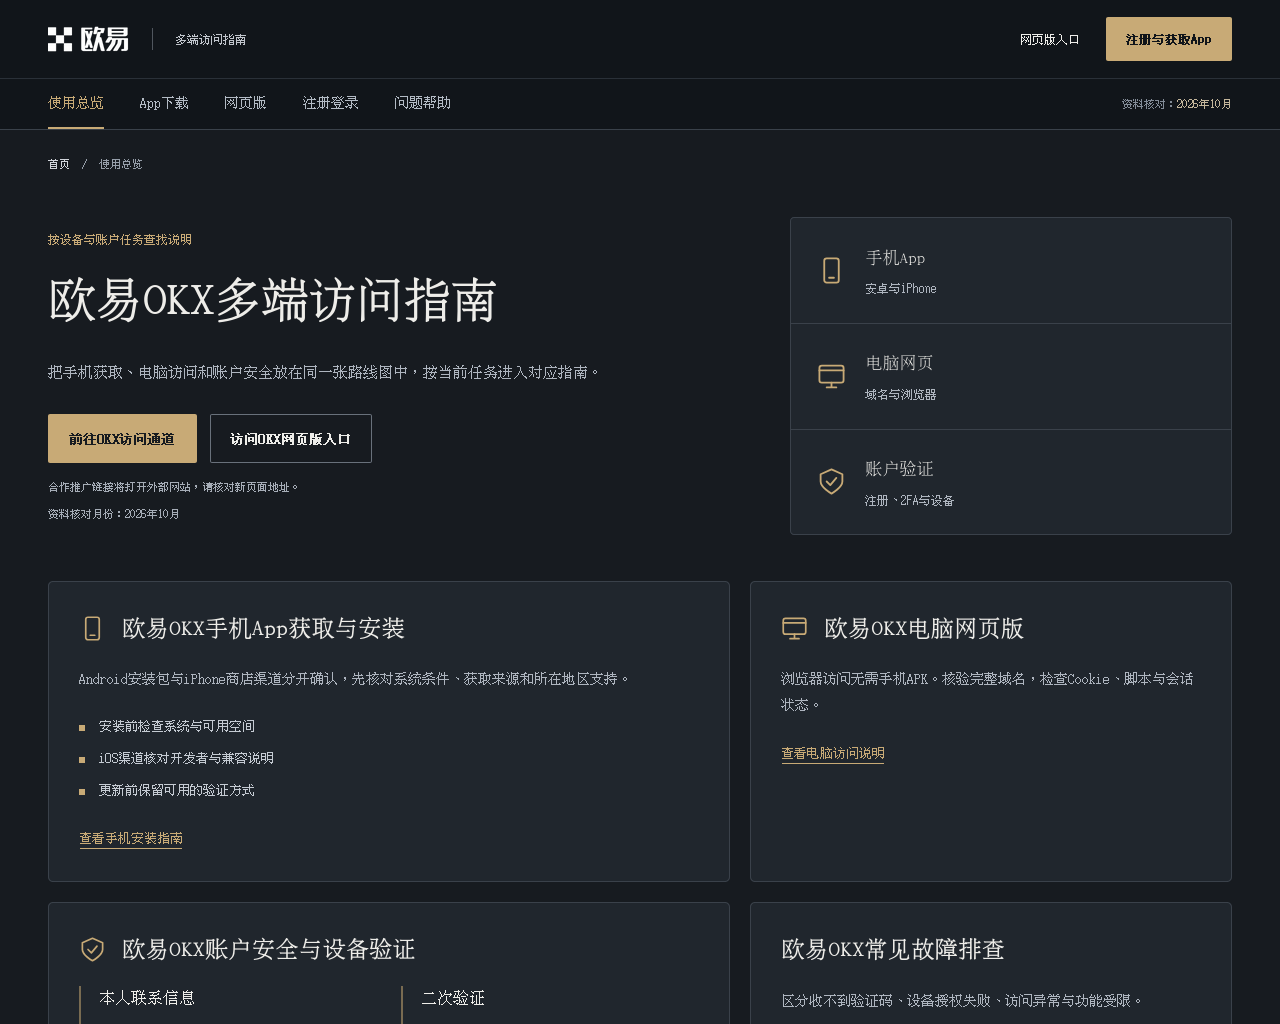Screen dimensions: 1280x1024
Task: Open the 使用总览 tab
Action: [x=76, y=103]
